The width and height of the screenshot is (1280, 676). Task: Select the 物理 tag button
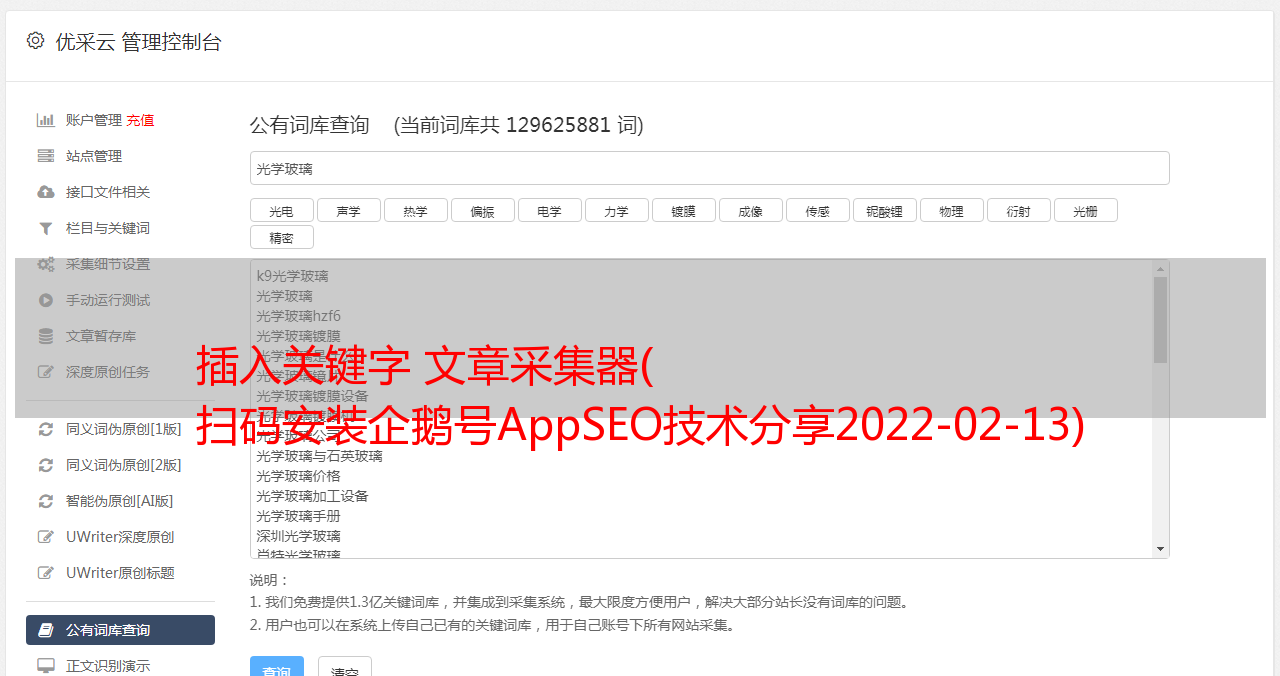coord(951,210)
